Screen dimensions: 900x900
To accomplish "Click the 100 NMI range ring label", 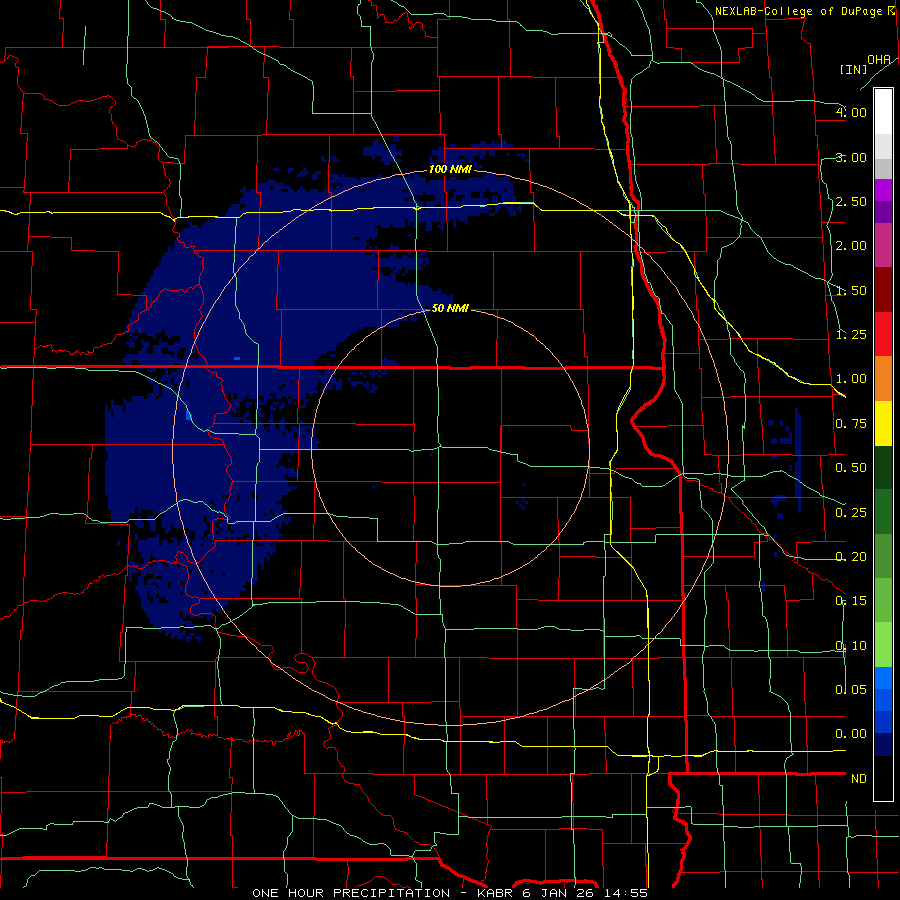I will pyautogui.click(x=450, y=169).
